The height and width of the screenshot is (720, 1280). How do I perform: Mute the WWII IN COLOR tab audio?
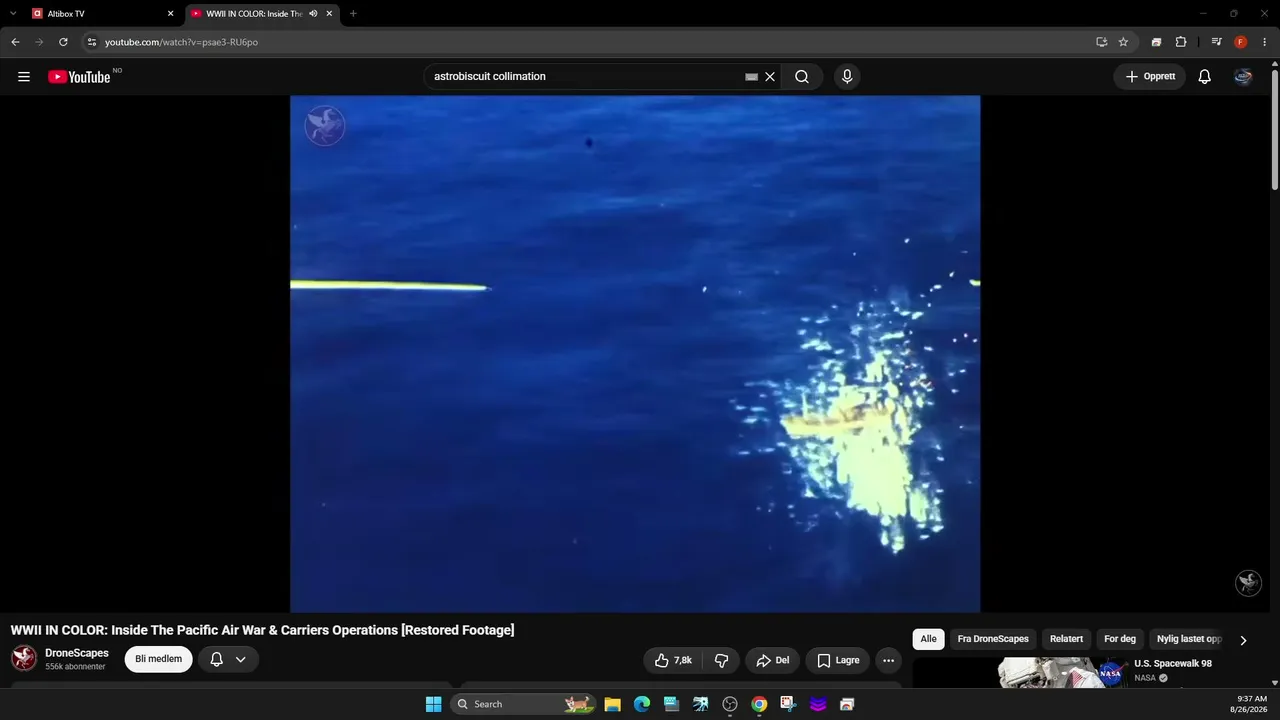tap(313, 14)
